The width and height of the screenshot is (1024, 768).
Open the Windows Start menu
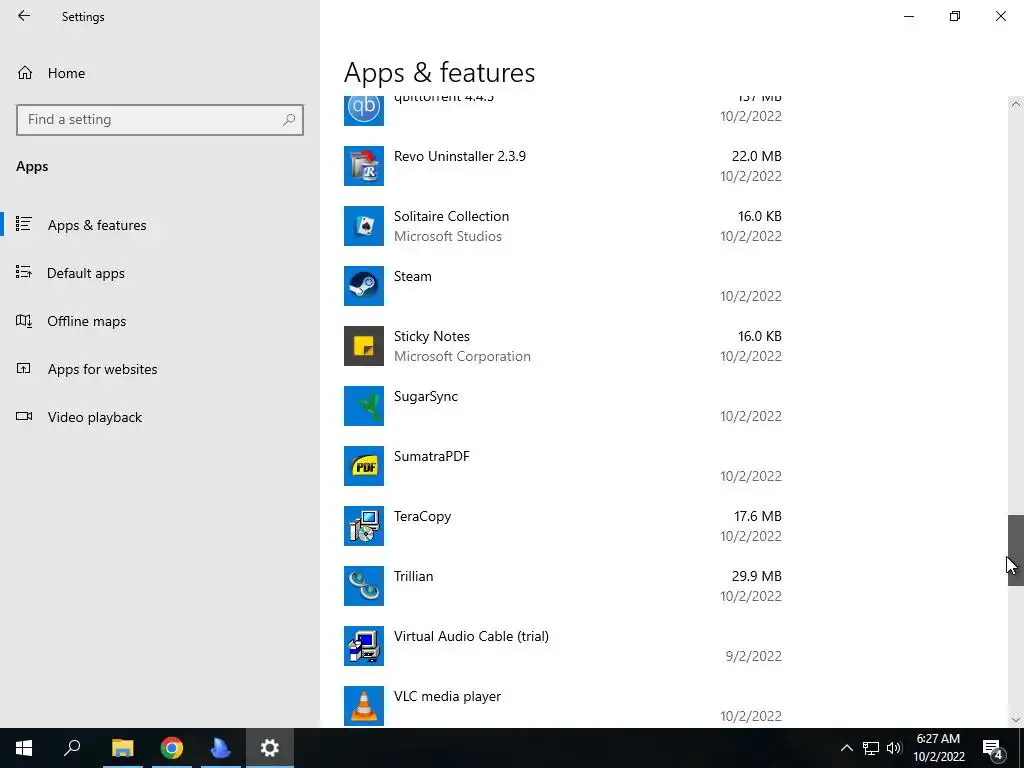coord(24,748)
